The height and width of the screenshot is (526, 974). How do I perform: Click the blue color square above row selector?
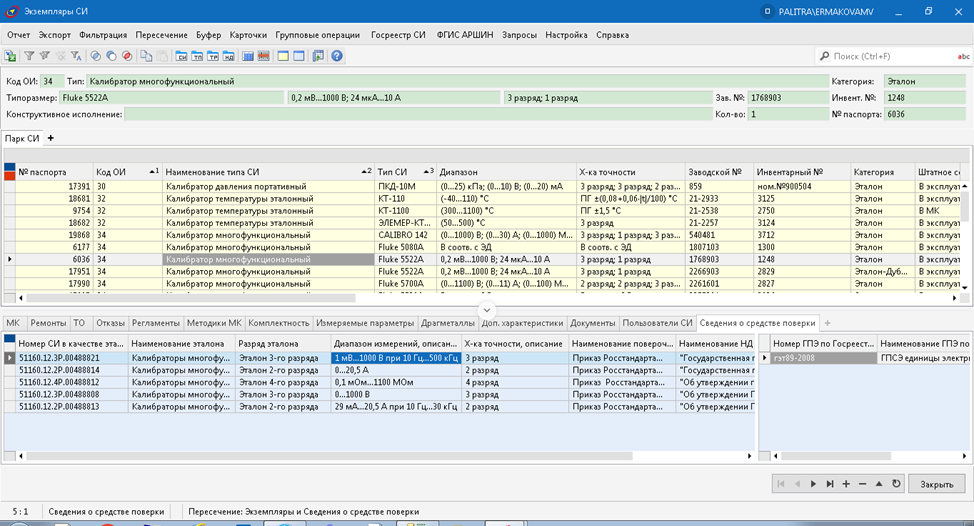(9, 167)
